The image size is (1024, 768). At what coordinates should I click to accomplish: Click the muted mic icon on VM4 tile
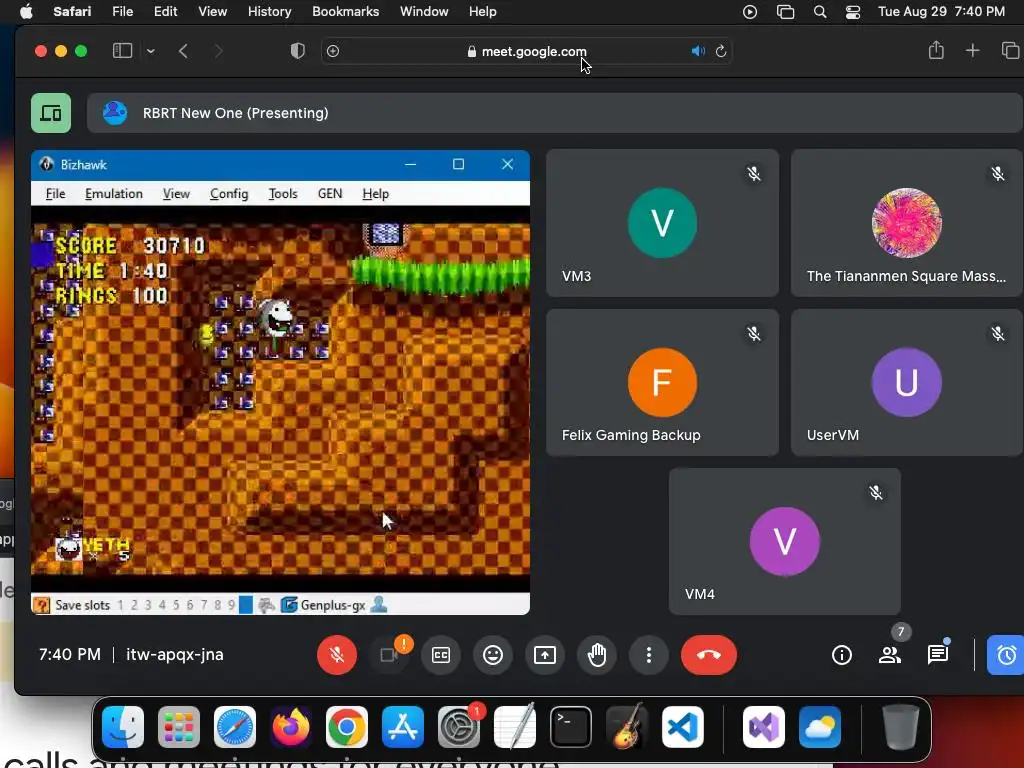click(x=876, y=492)
